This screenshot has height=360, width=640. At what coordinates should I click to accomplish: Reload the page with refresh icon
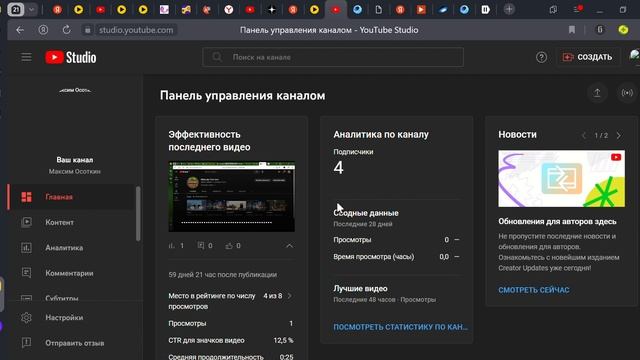[x=66, y=30]
